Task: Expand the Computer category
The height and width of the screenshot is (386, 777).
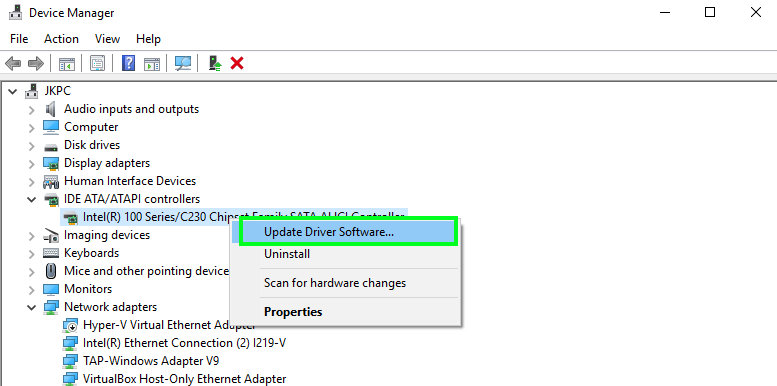Action: click(32, 128)
